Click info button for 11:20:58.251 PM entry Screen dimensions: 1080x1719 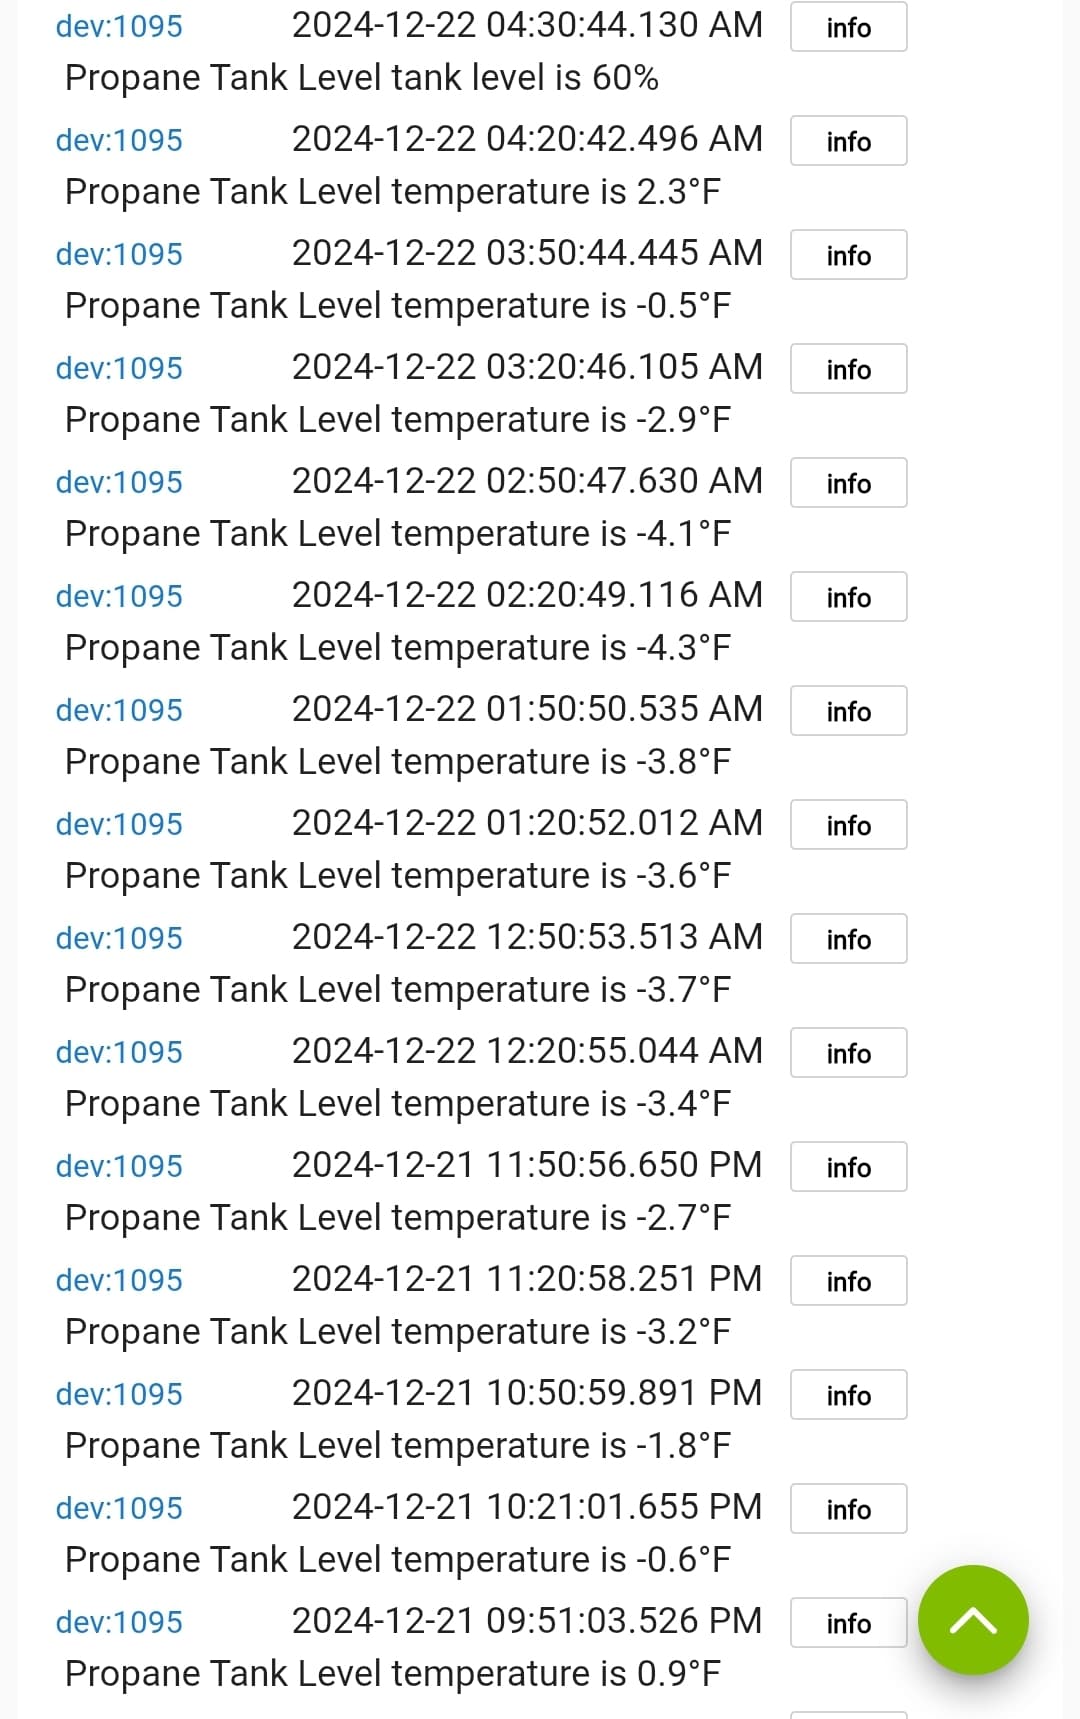coord(848,1281)
